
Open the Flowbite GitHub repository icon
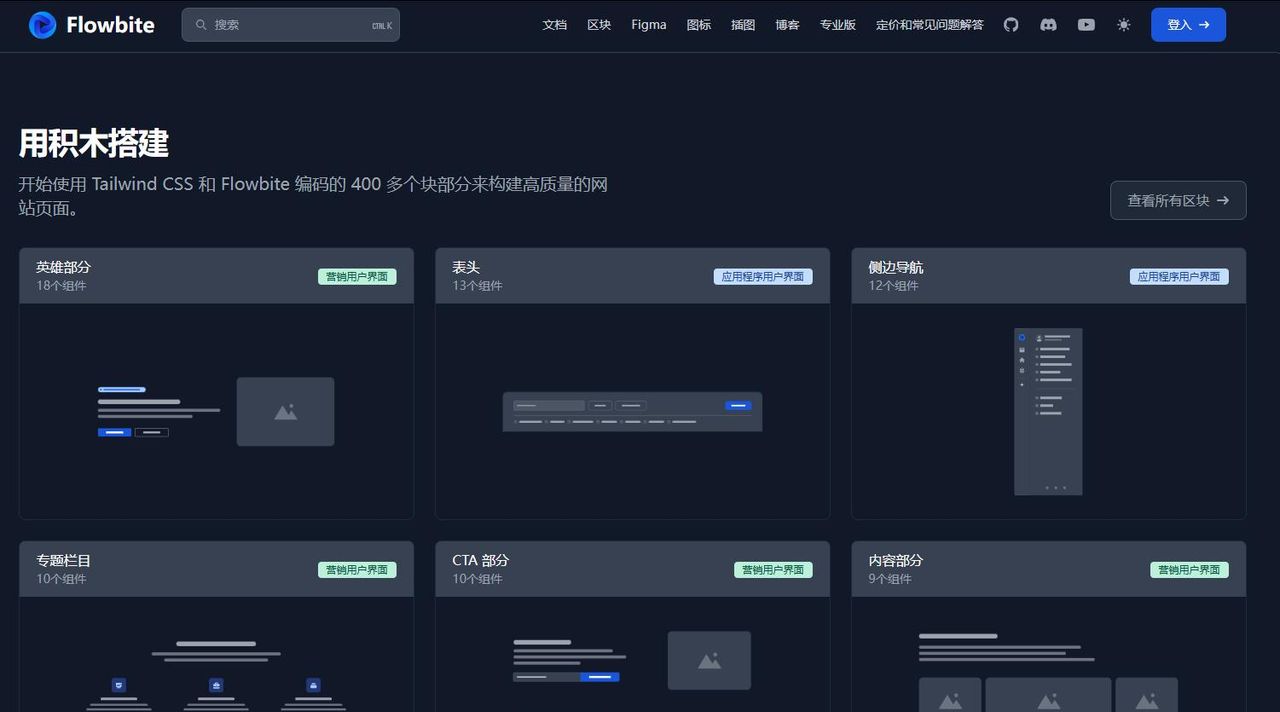coord(1010,24)
